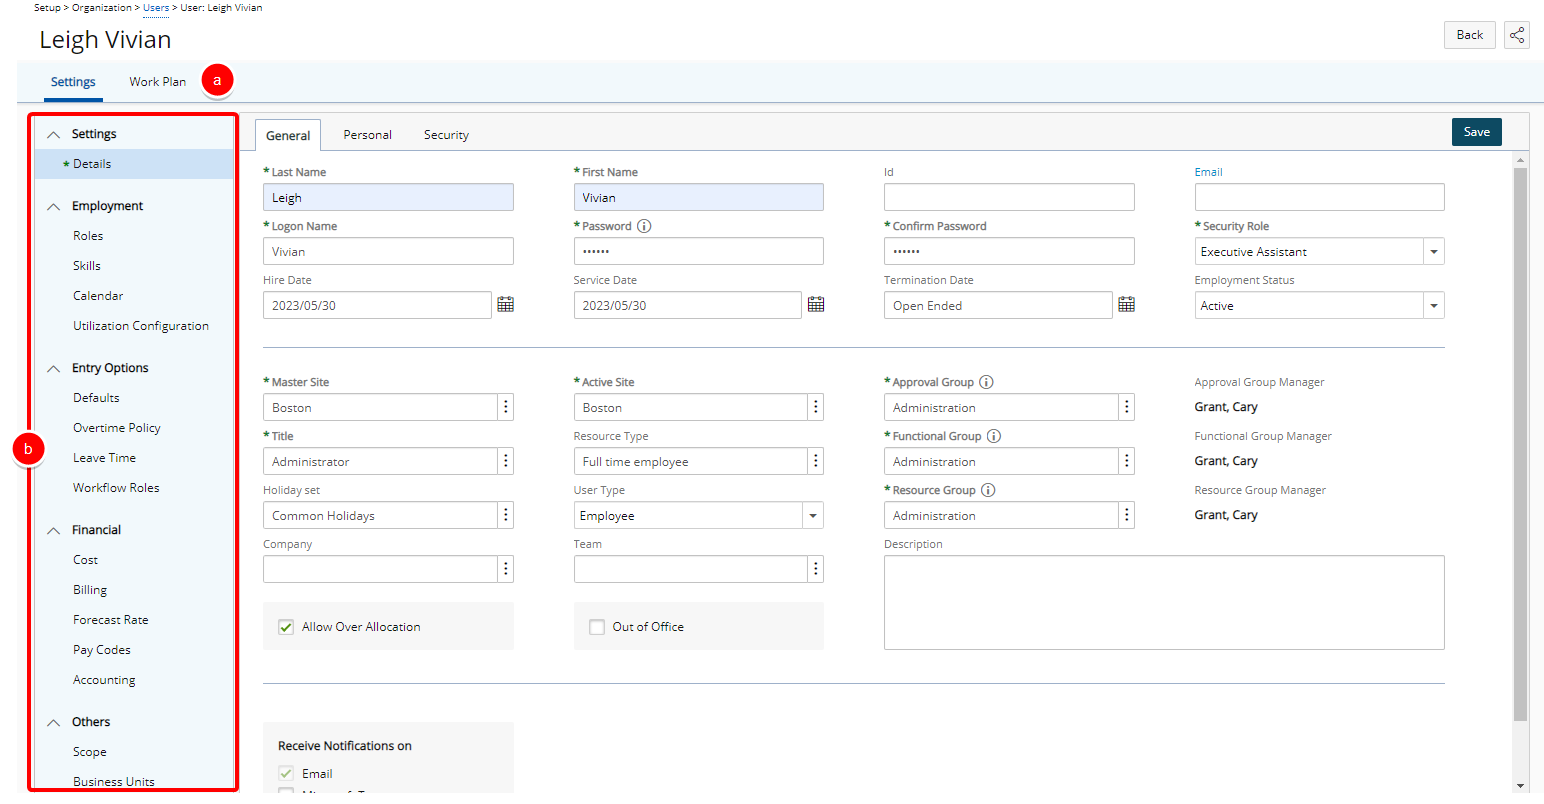Collapse the Others sidebar section
Viewport: 1544px width, 804px height.
54,722
